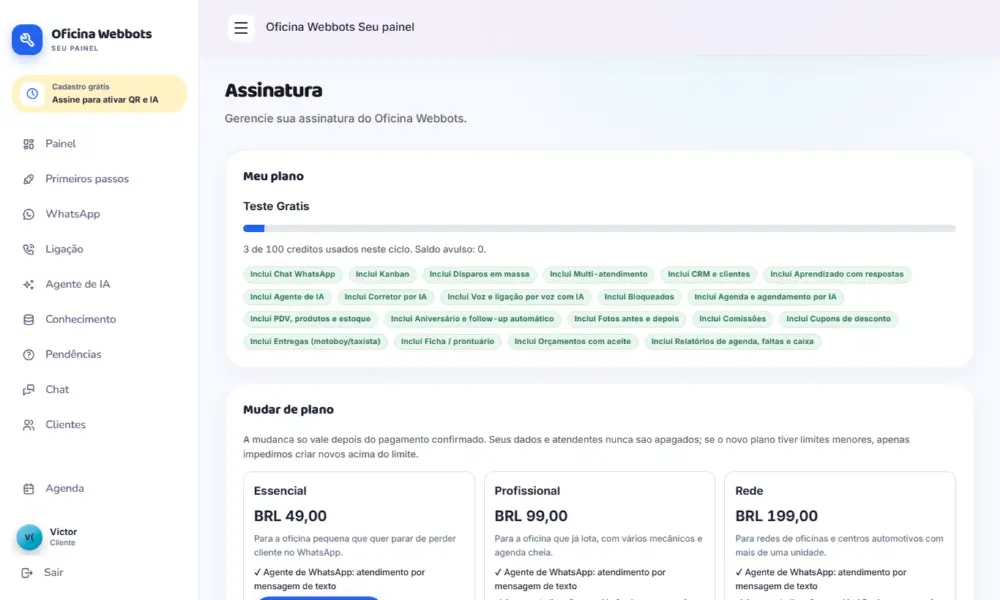Click the Oficina Webbots wrench logo
This screenshot has width=1000, height=600.
click(27, 40)
